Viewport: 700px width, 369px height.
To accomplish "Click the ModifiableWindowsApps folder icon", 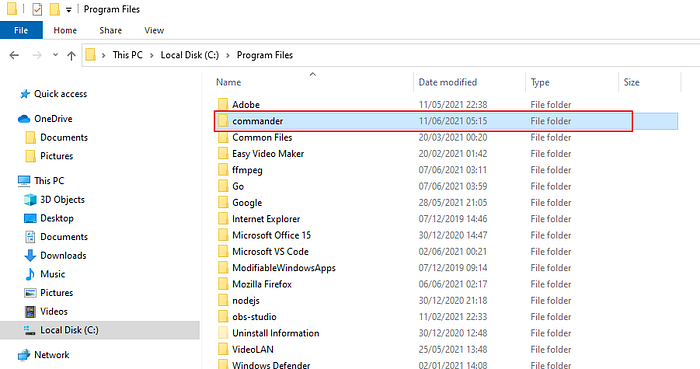I will 223,268.
